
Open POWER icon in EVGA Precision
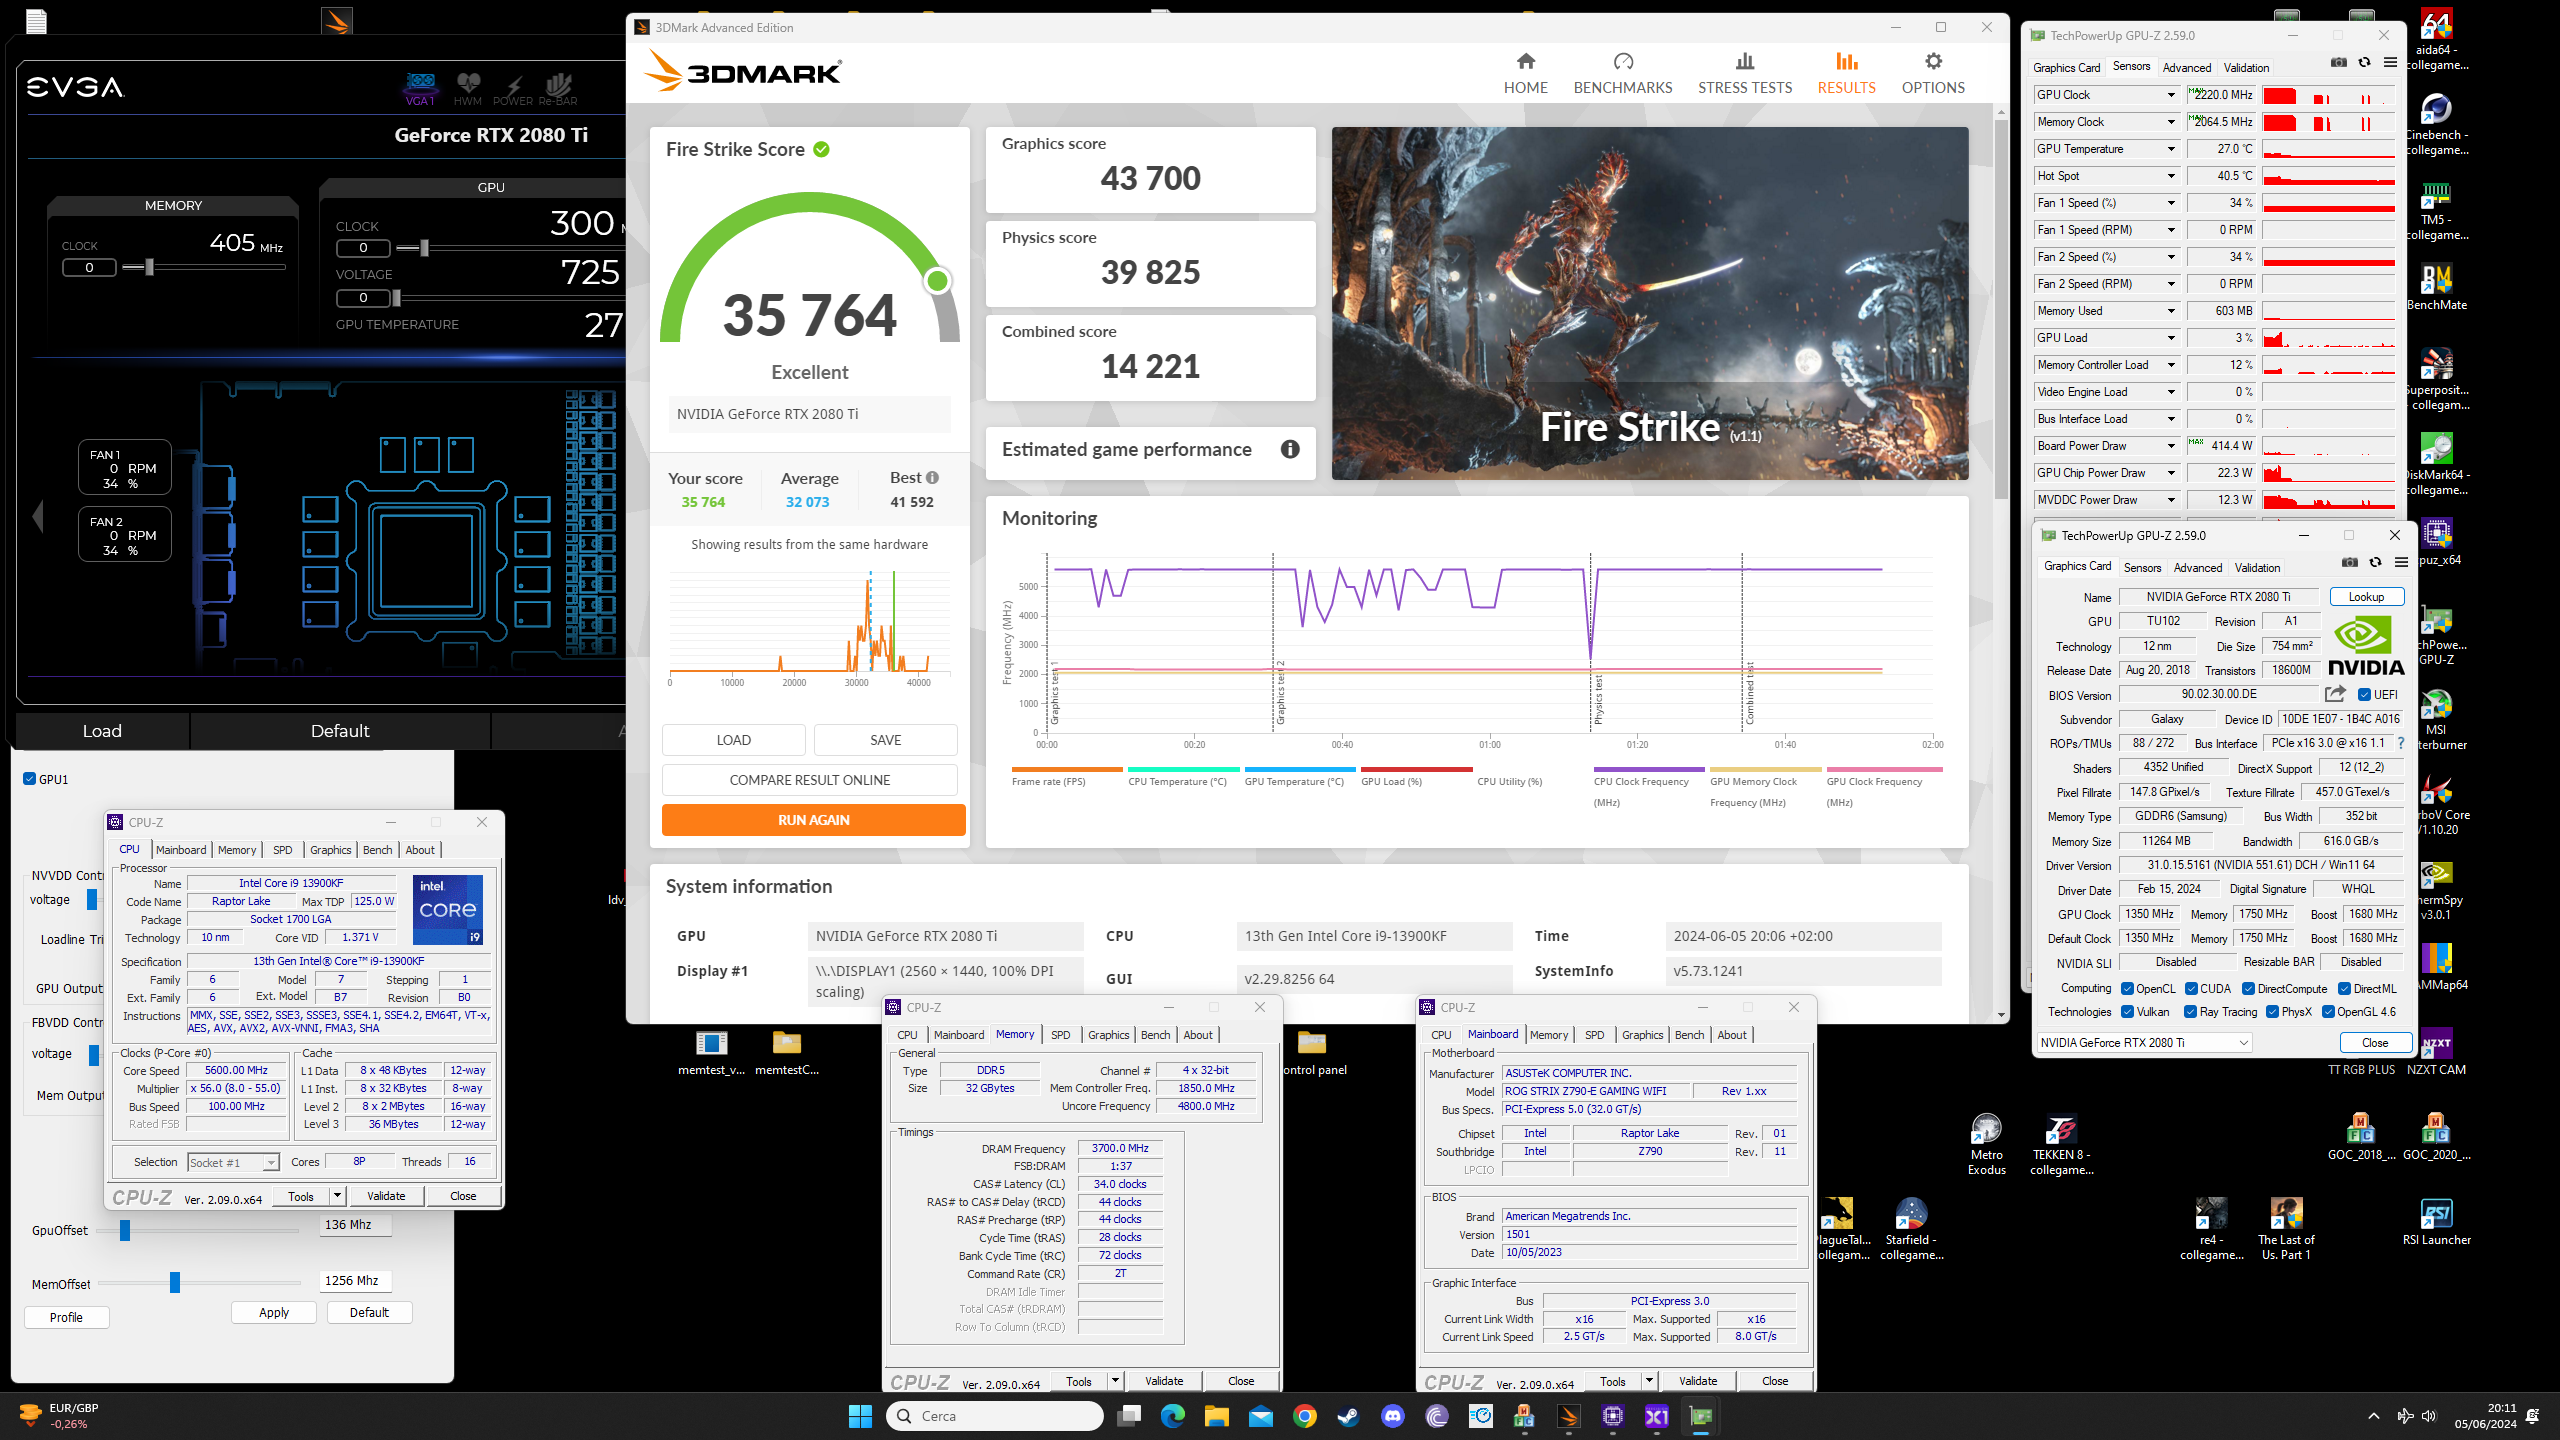(513, 88)
